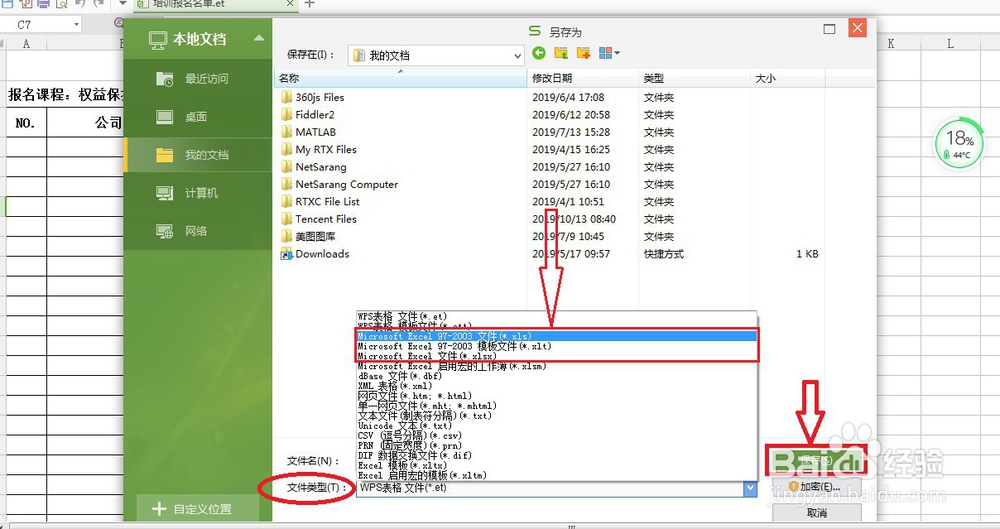
Task: Choose Microsoft Excel 97-2003 文件(*.xls)
Action: click(556, 336)
